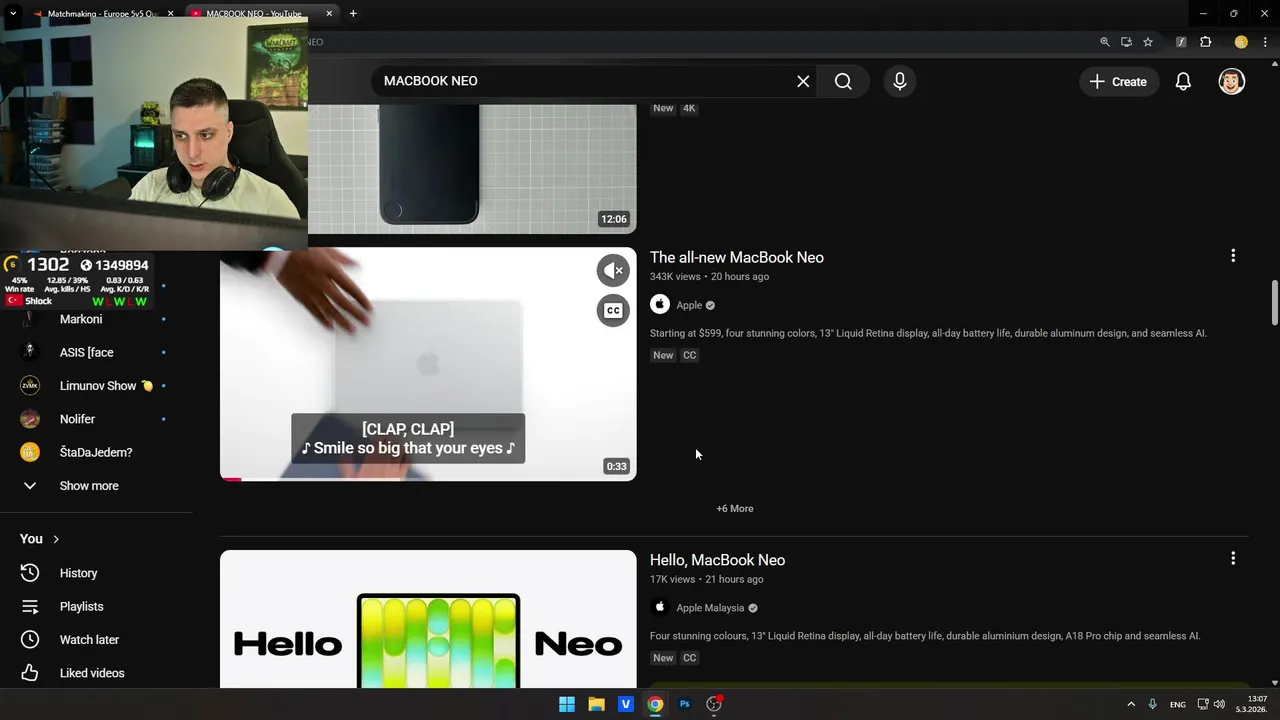Open the Chrome profile avatar
The image size is (1280, 720).
point(1241,42)
